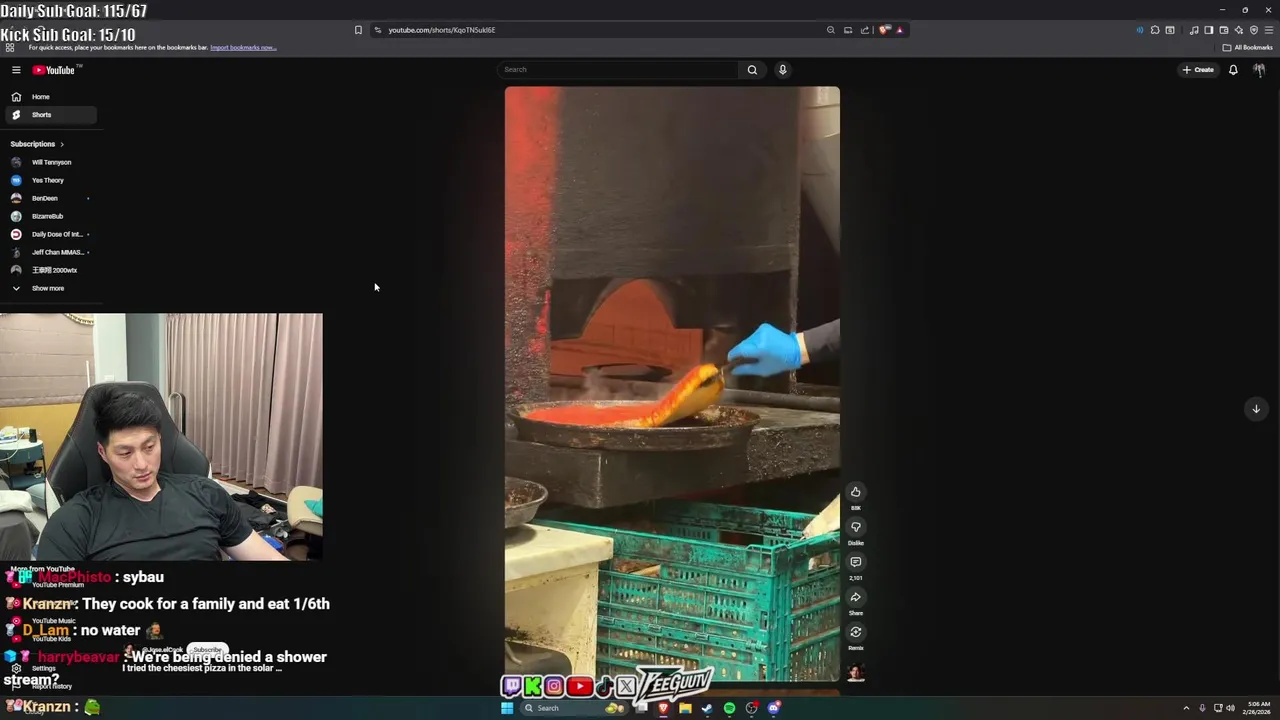Share the Short via arrow icon
This screenshot has width=1280, height=720.
coord(855,597)
